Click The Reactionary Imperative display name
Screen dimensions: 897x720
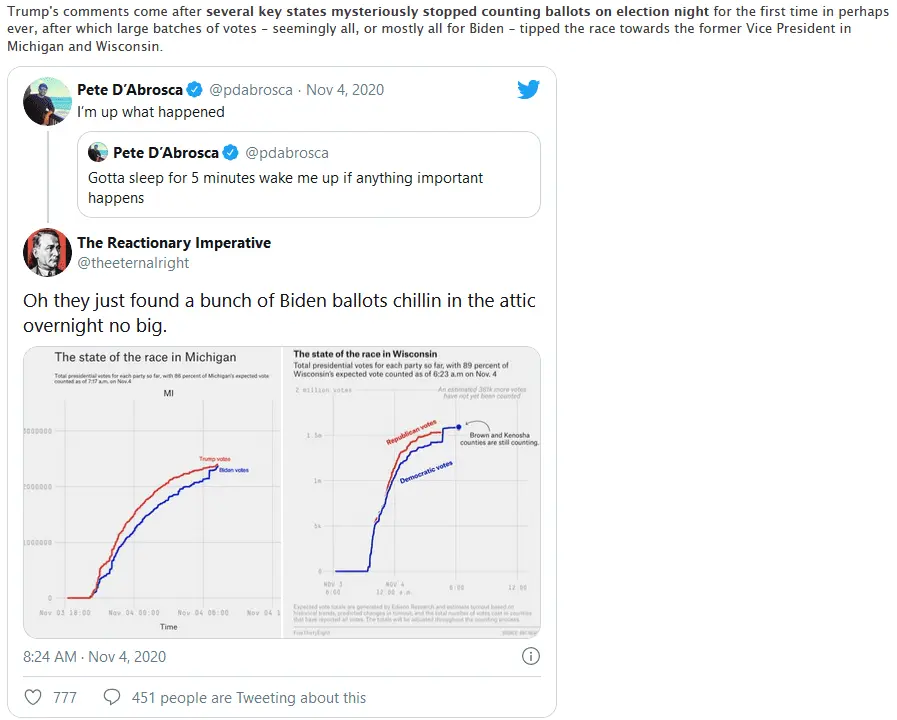pos(174,243)
